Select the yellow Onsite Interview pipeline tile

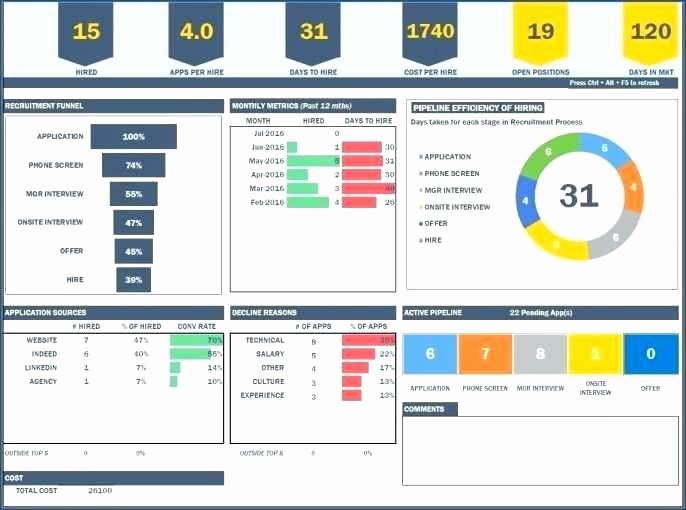(595, 353)
